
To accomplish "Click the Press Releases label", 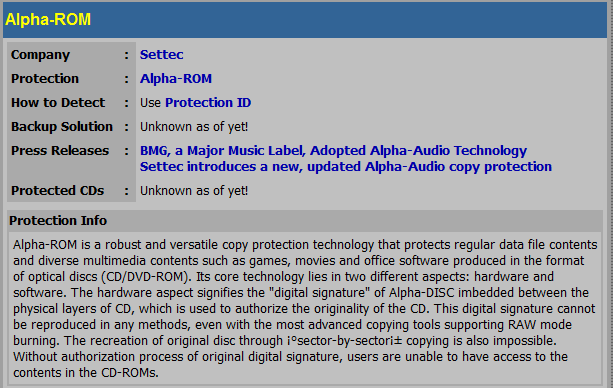I will (x=60, y=151).
